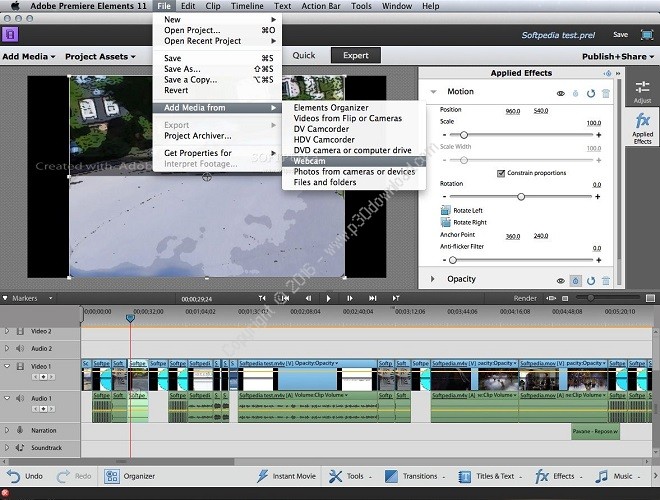The image size is (660, 500).
Task: Collapse the Video 1 track
Action: point(7,366)
